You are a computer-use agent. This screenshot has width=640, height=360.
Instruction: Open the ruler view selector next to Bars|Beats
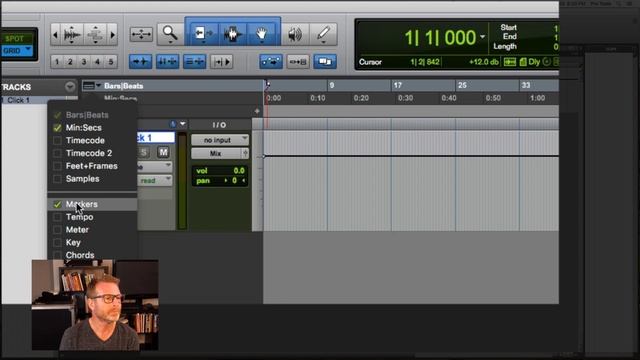pos(91,86)
